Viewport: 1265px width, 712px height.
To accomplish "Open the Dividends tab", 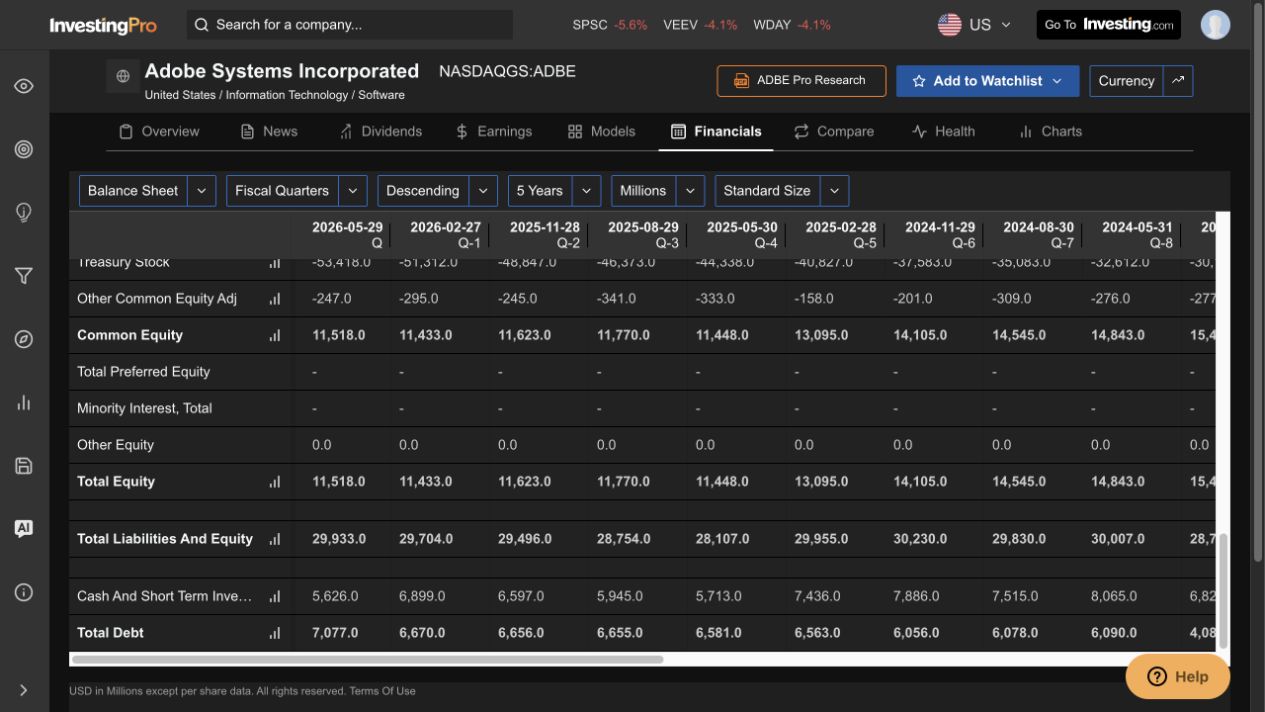I will [380, 131].
